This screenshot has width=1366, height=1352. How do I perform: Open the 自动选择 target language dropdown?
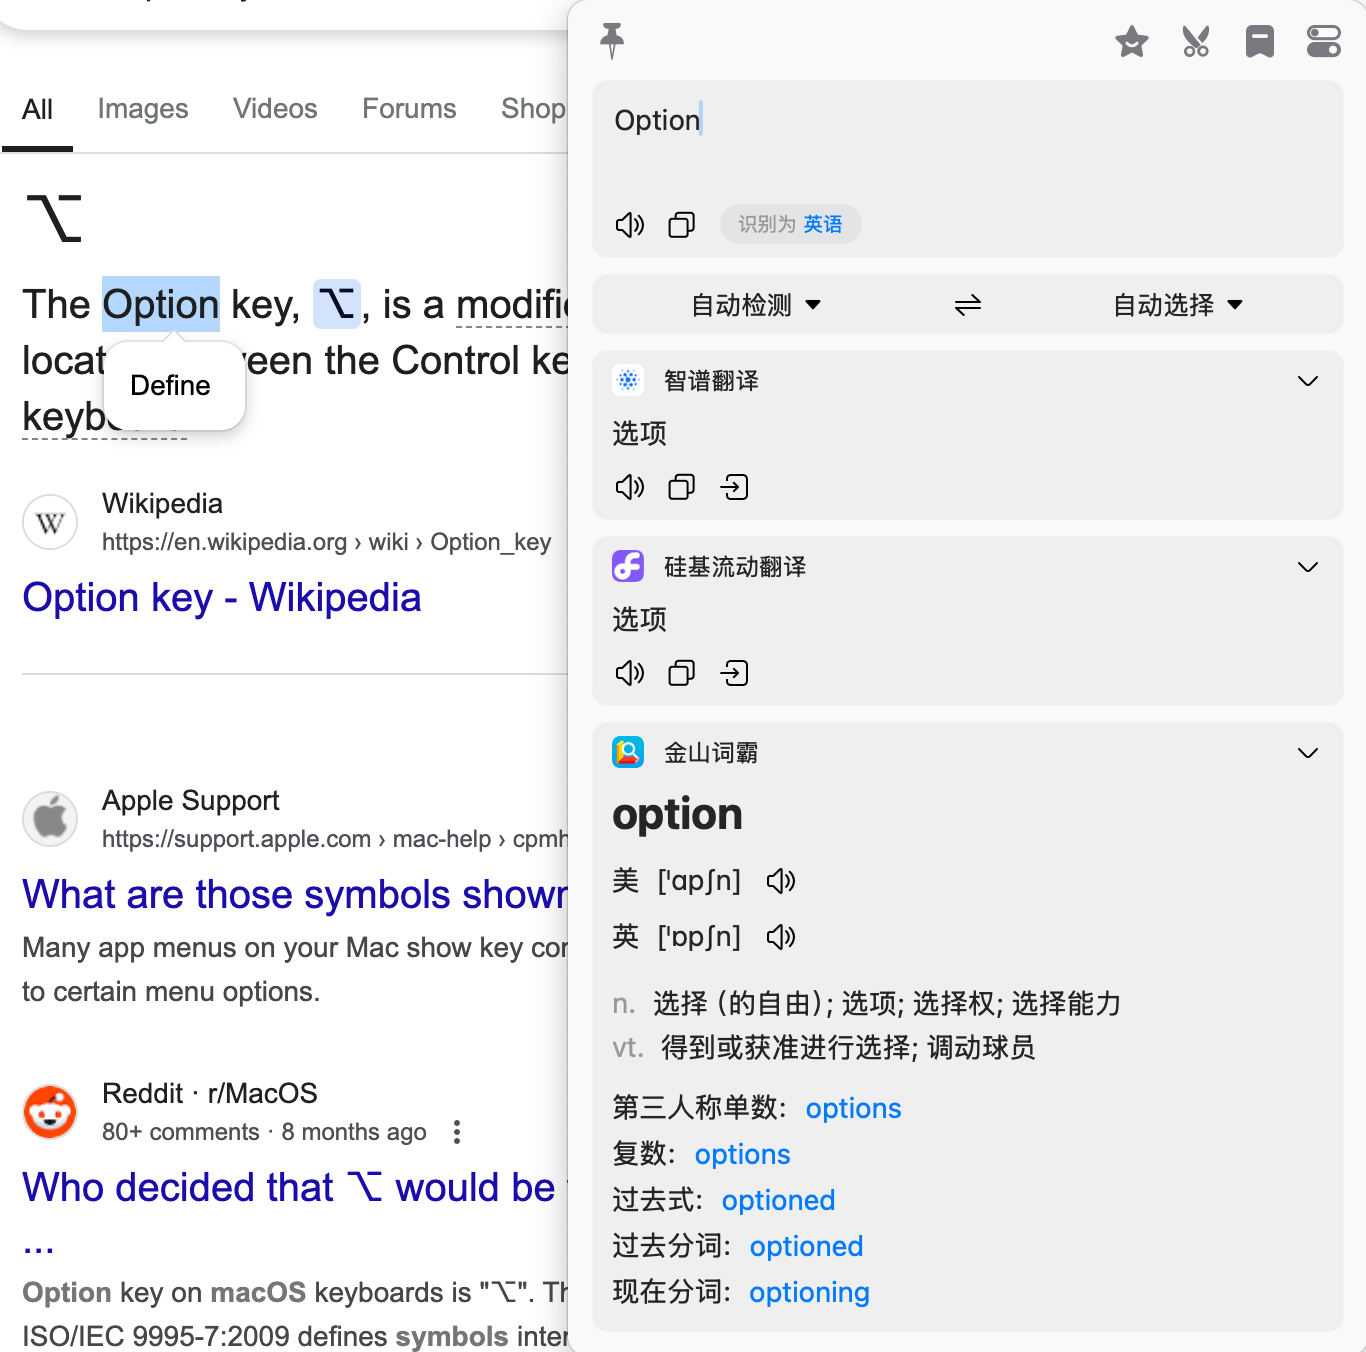click(x=1177, y=305)
